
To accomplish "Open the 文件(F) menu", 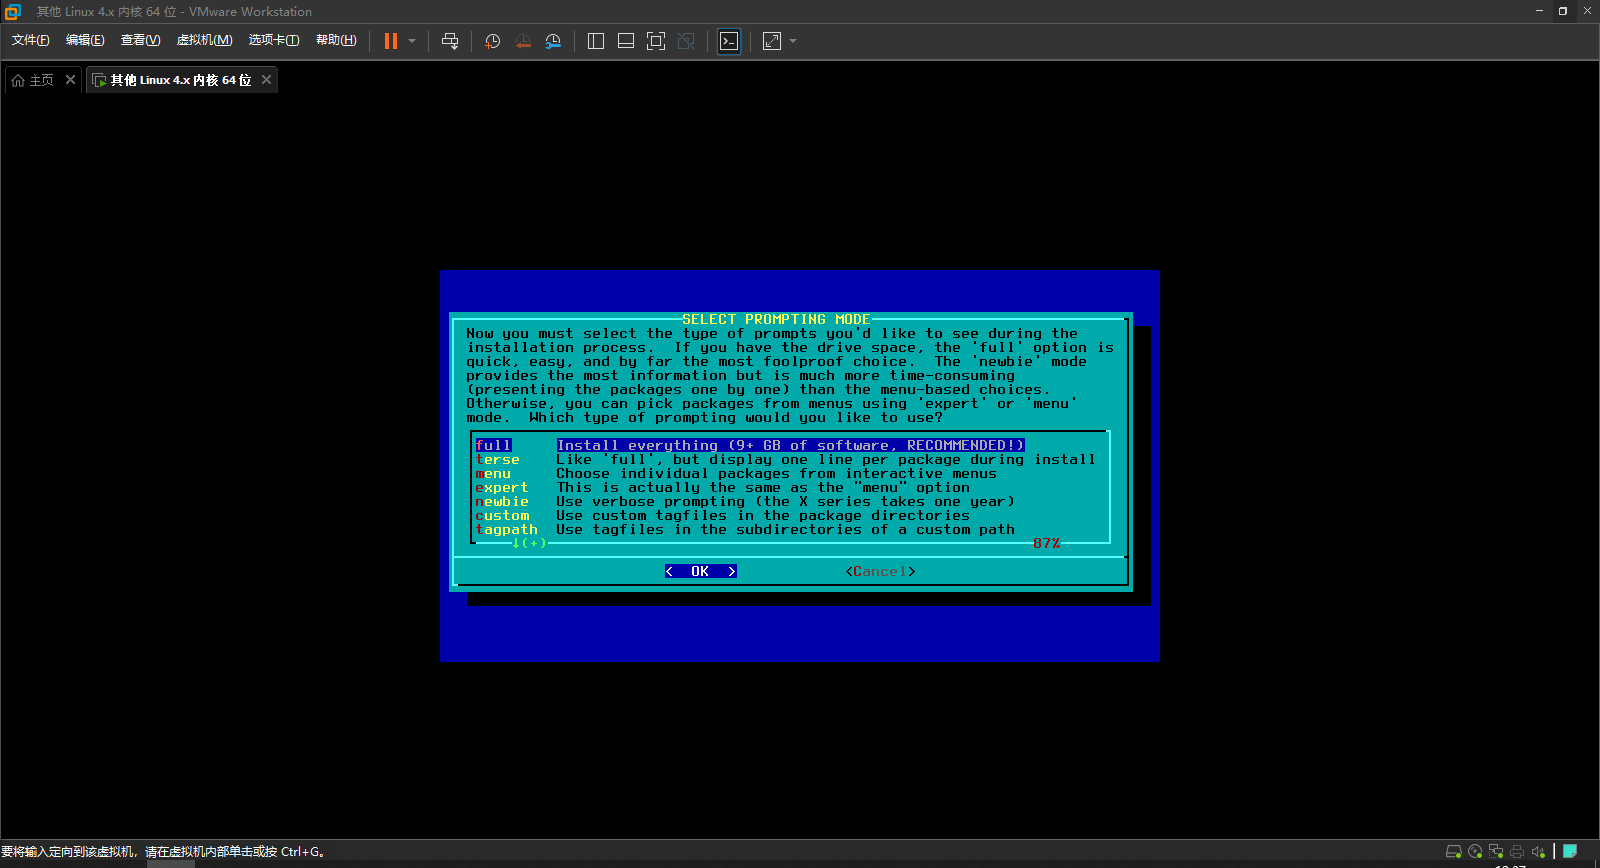I will tap(30, 40).
